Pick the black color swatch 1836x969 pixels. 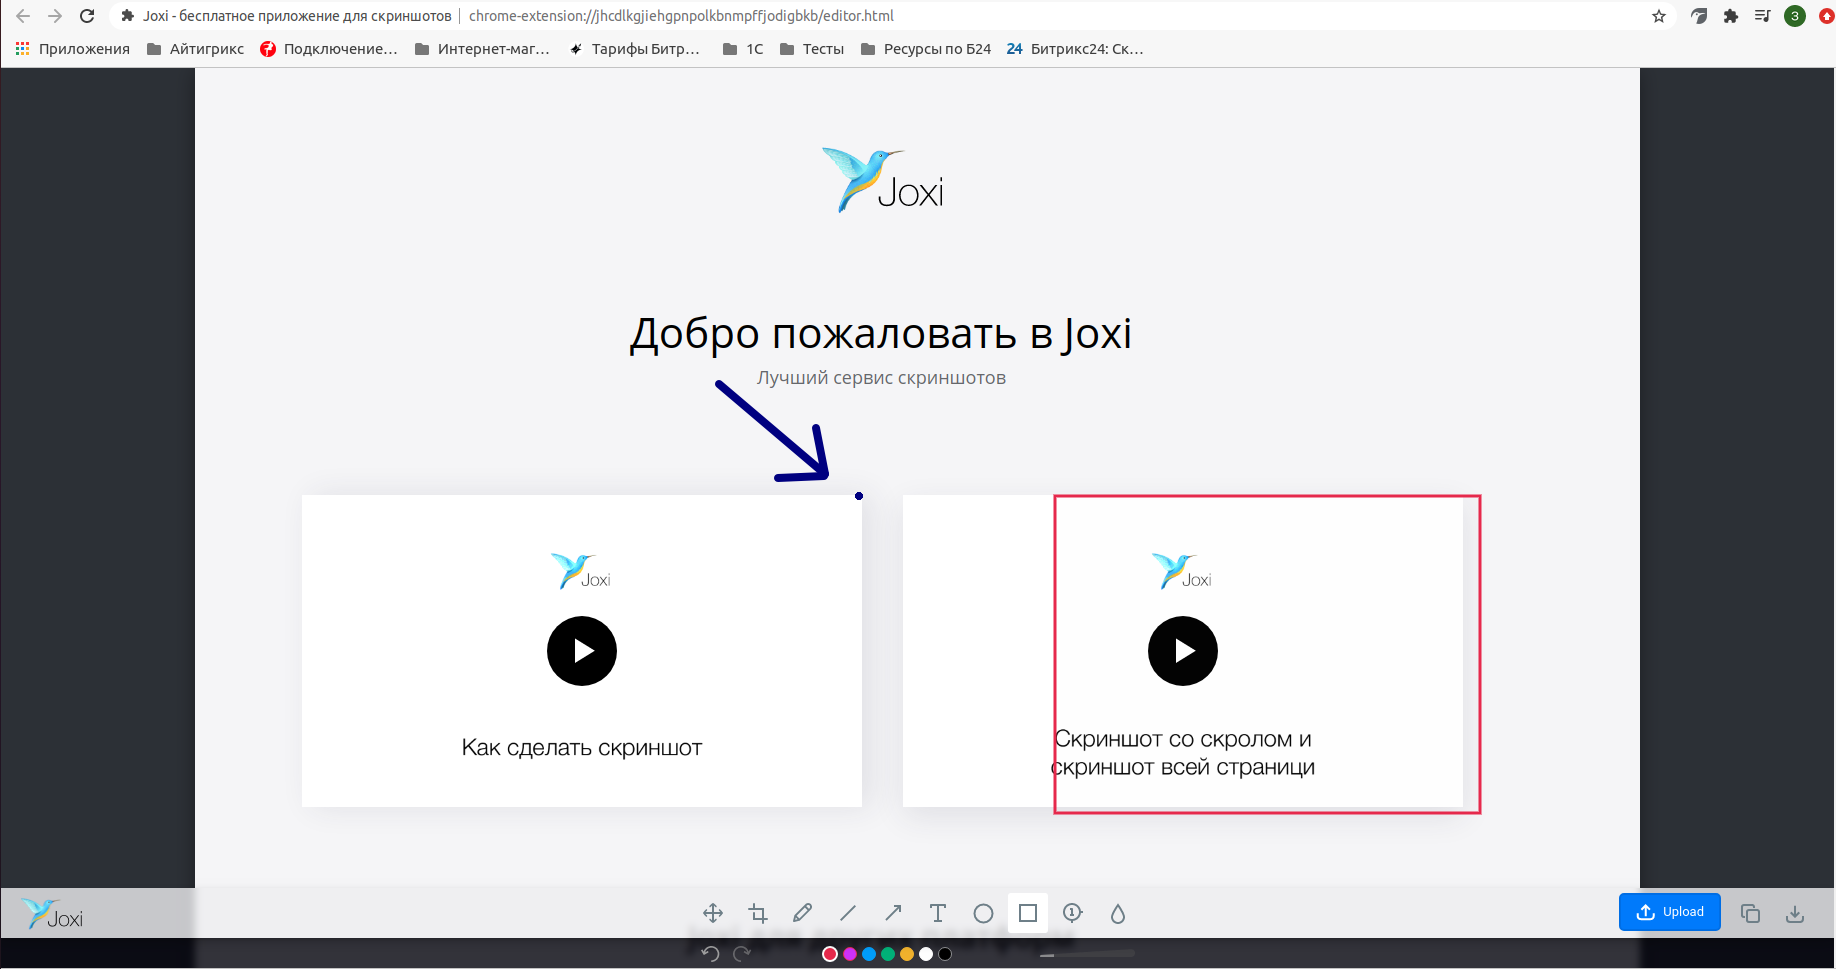click(x=945, y=954)
